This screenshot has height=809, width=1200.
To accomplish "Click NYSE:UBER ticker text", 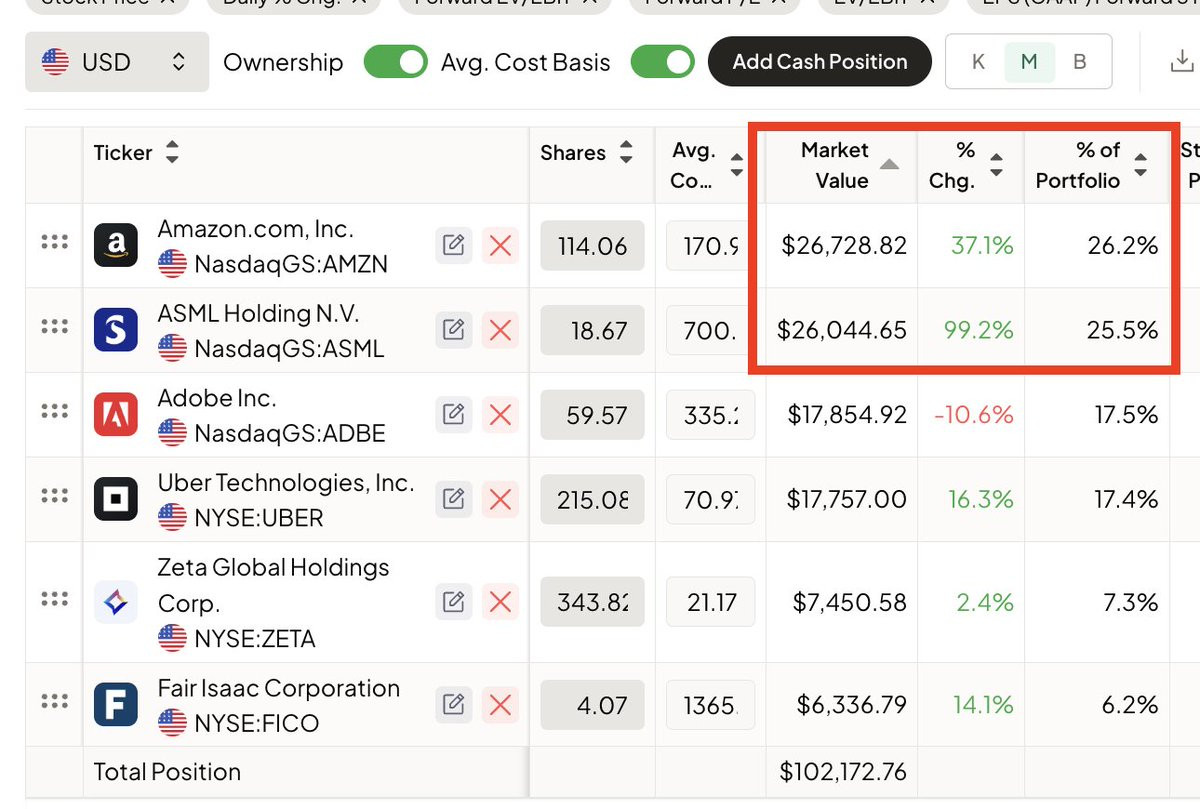I will (259, 518).
